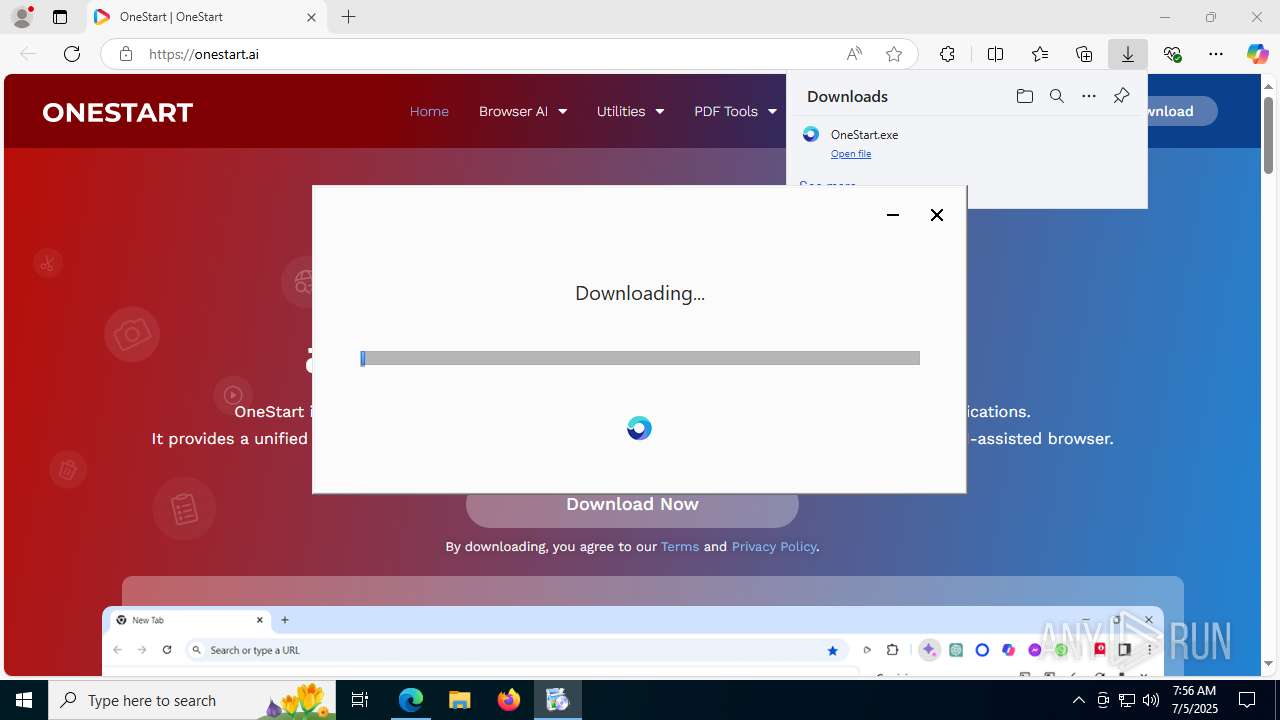Add this page to favorites star

pyautogui.click(x=894, y=54)
